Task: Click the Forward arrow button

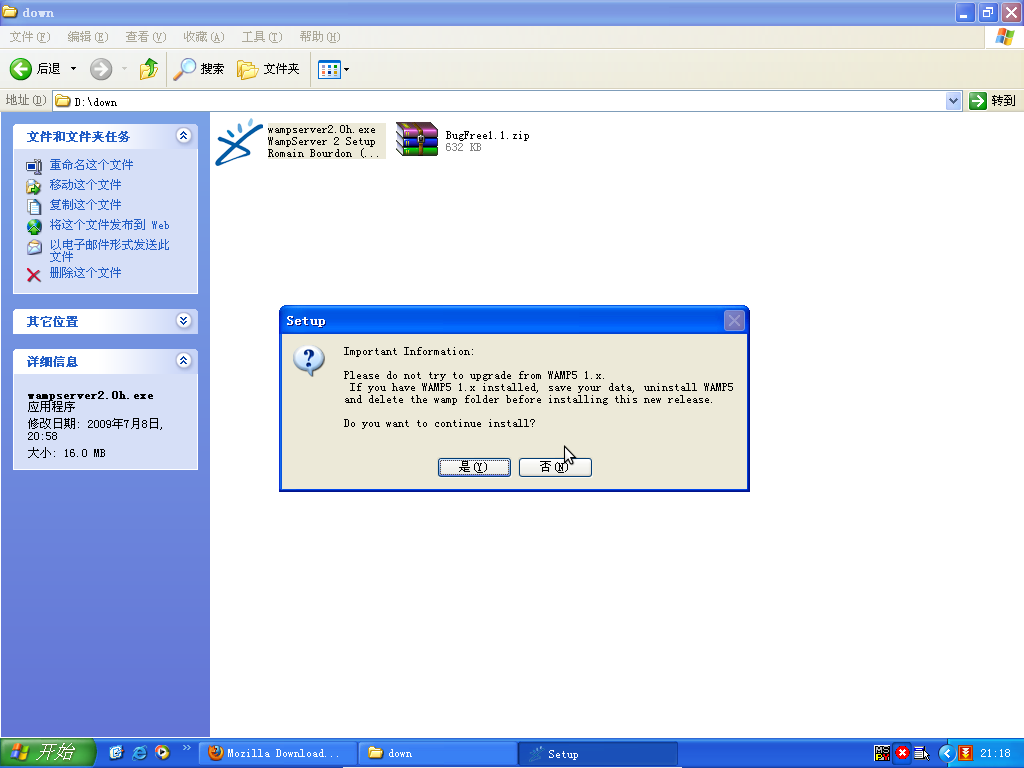Action: [x=101, y=69]
